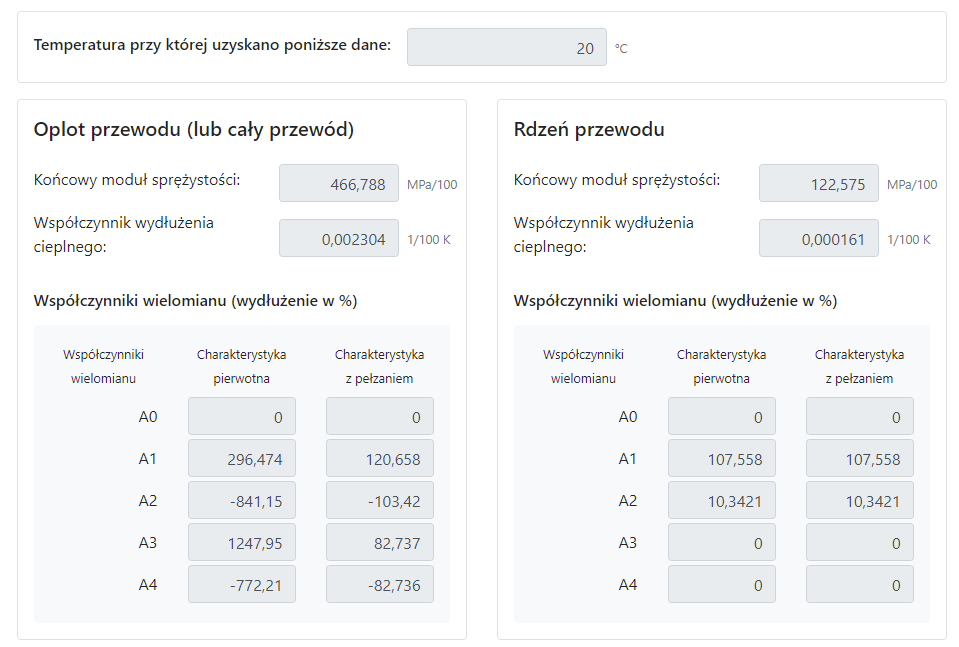The width and height of the screenshot is (959, 647).
Task: Click Oplot współczynnik wydłużenia cieplnego field
Action: 338,238
